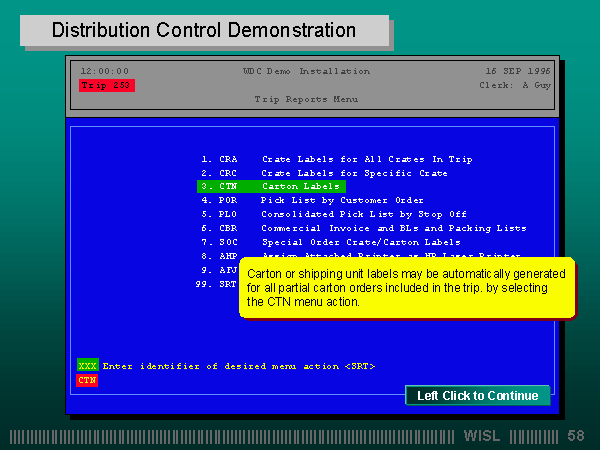This screenshot has width=600, height=450.
Task: Click the Distribution Control Demonstration title banner
Action: 204,31
